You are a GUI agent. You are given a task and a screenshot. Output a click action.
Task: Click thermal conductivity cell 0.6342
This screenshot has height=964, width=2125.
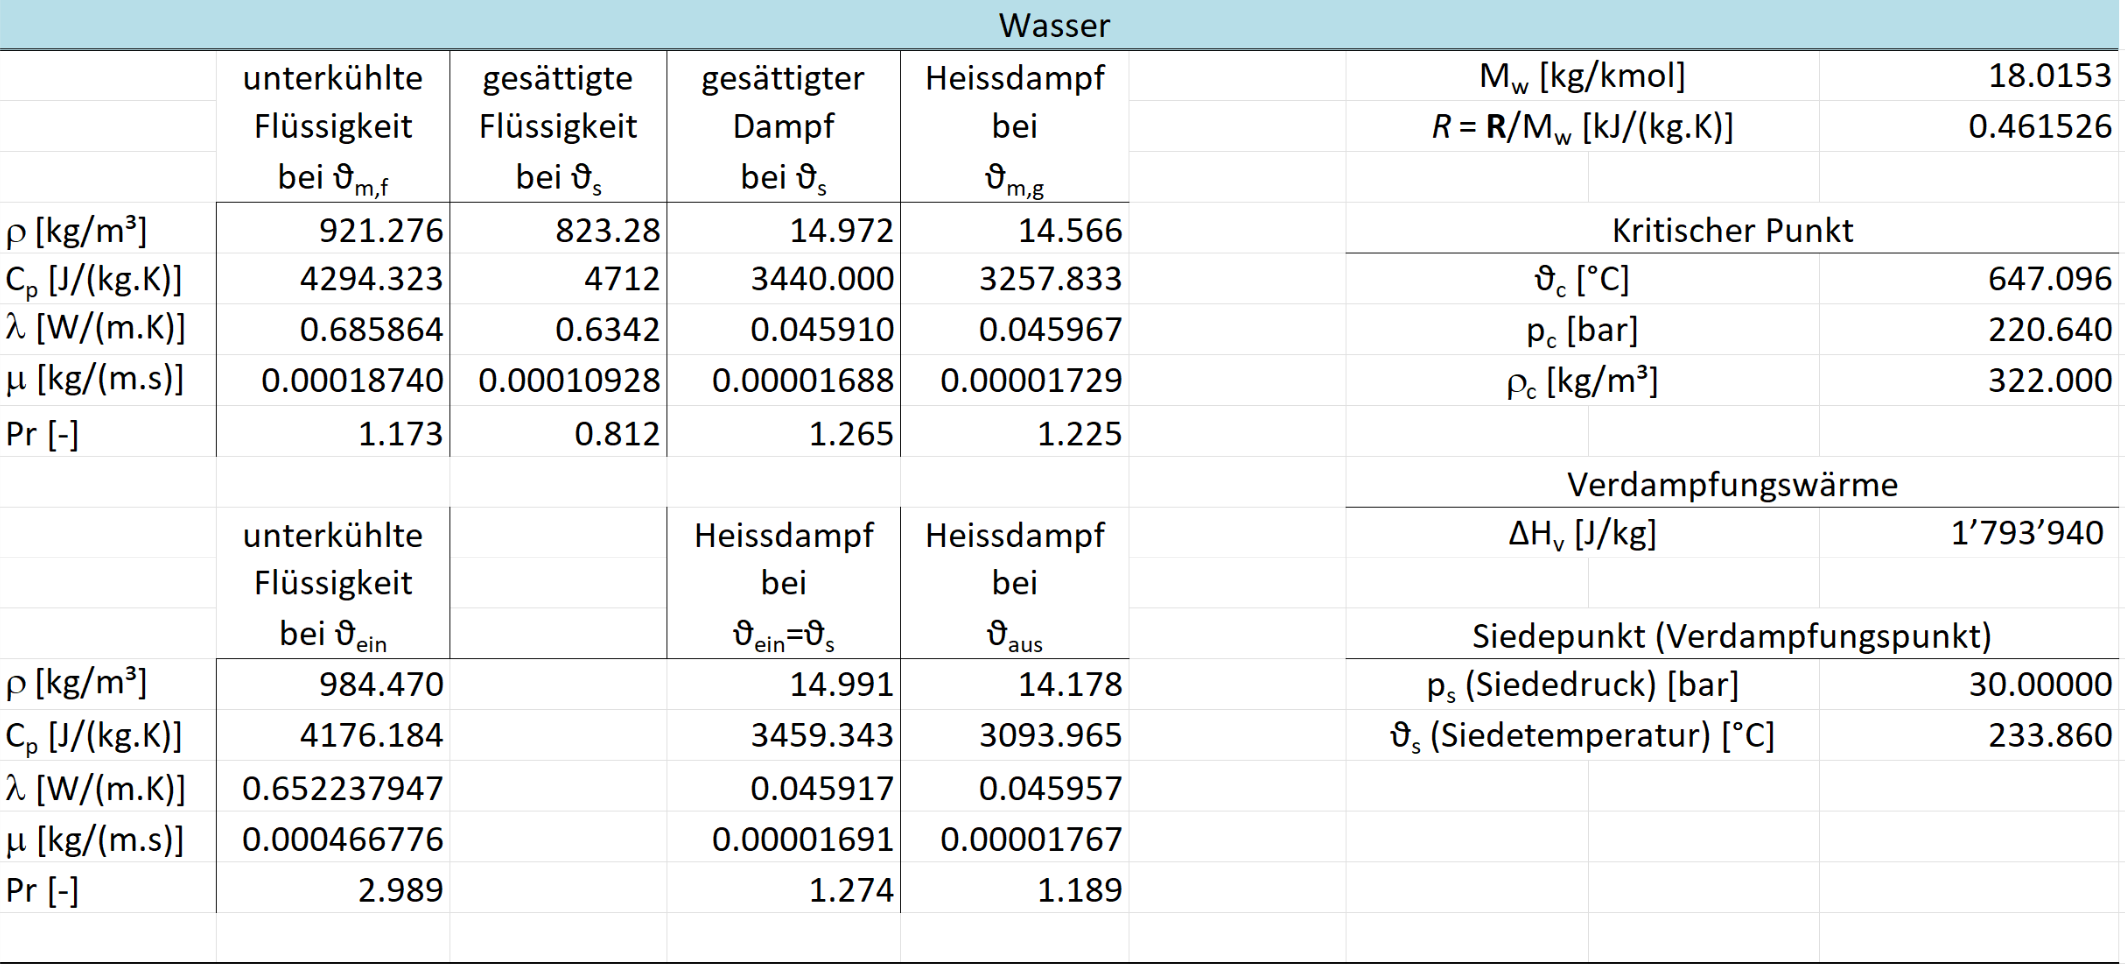click(607, 330)
